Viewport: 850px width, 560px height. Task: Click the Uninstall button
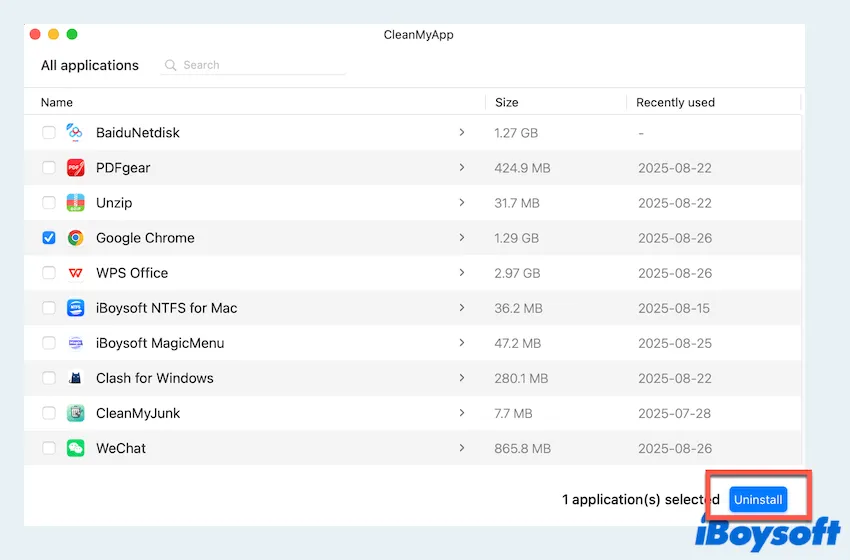pyautogui.click(x=758, y=499)
